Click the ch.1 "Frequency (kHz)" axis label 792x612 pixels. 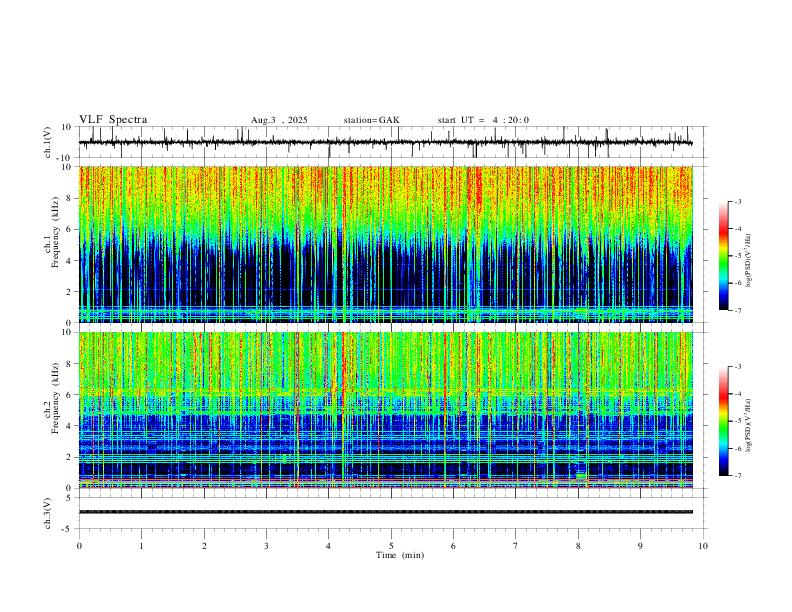tap(56, 233)
